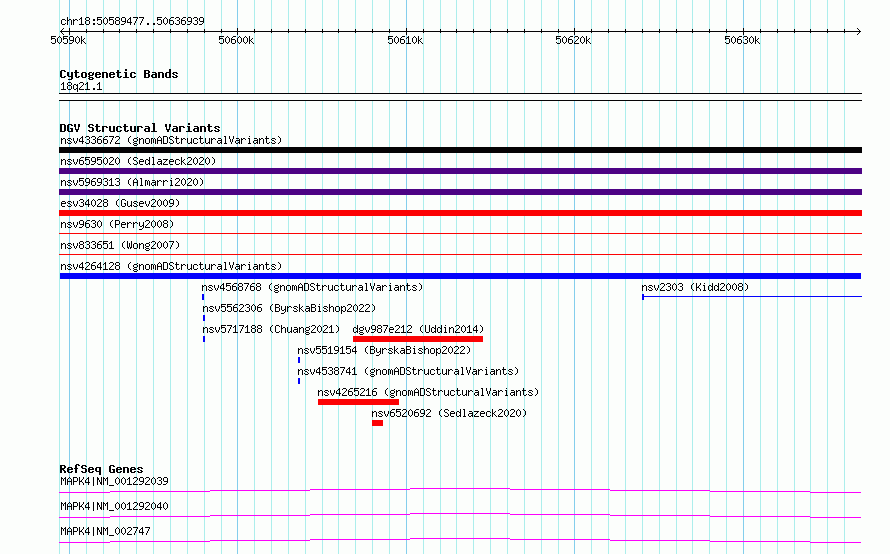This screenshot has height=554, width=890.
Task: Click blue marker under nsv5717188
Action: click(204, 339)
